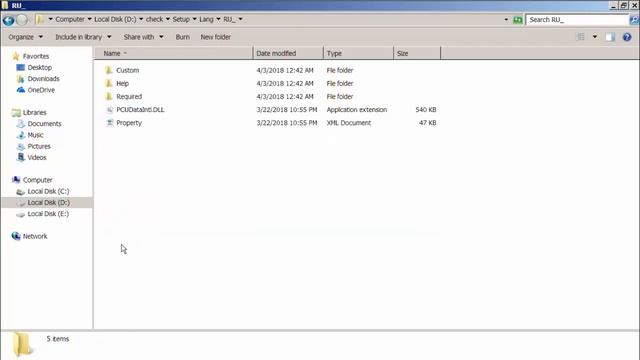Open Help via the blue question mark icon
Image resolution: width=640 pixels, height=360 pixels.
(627, 37)
